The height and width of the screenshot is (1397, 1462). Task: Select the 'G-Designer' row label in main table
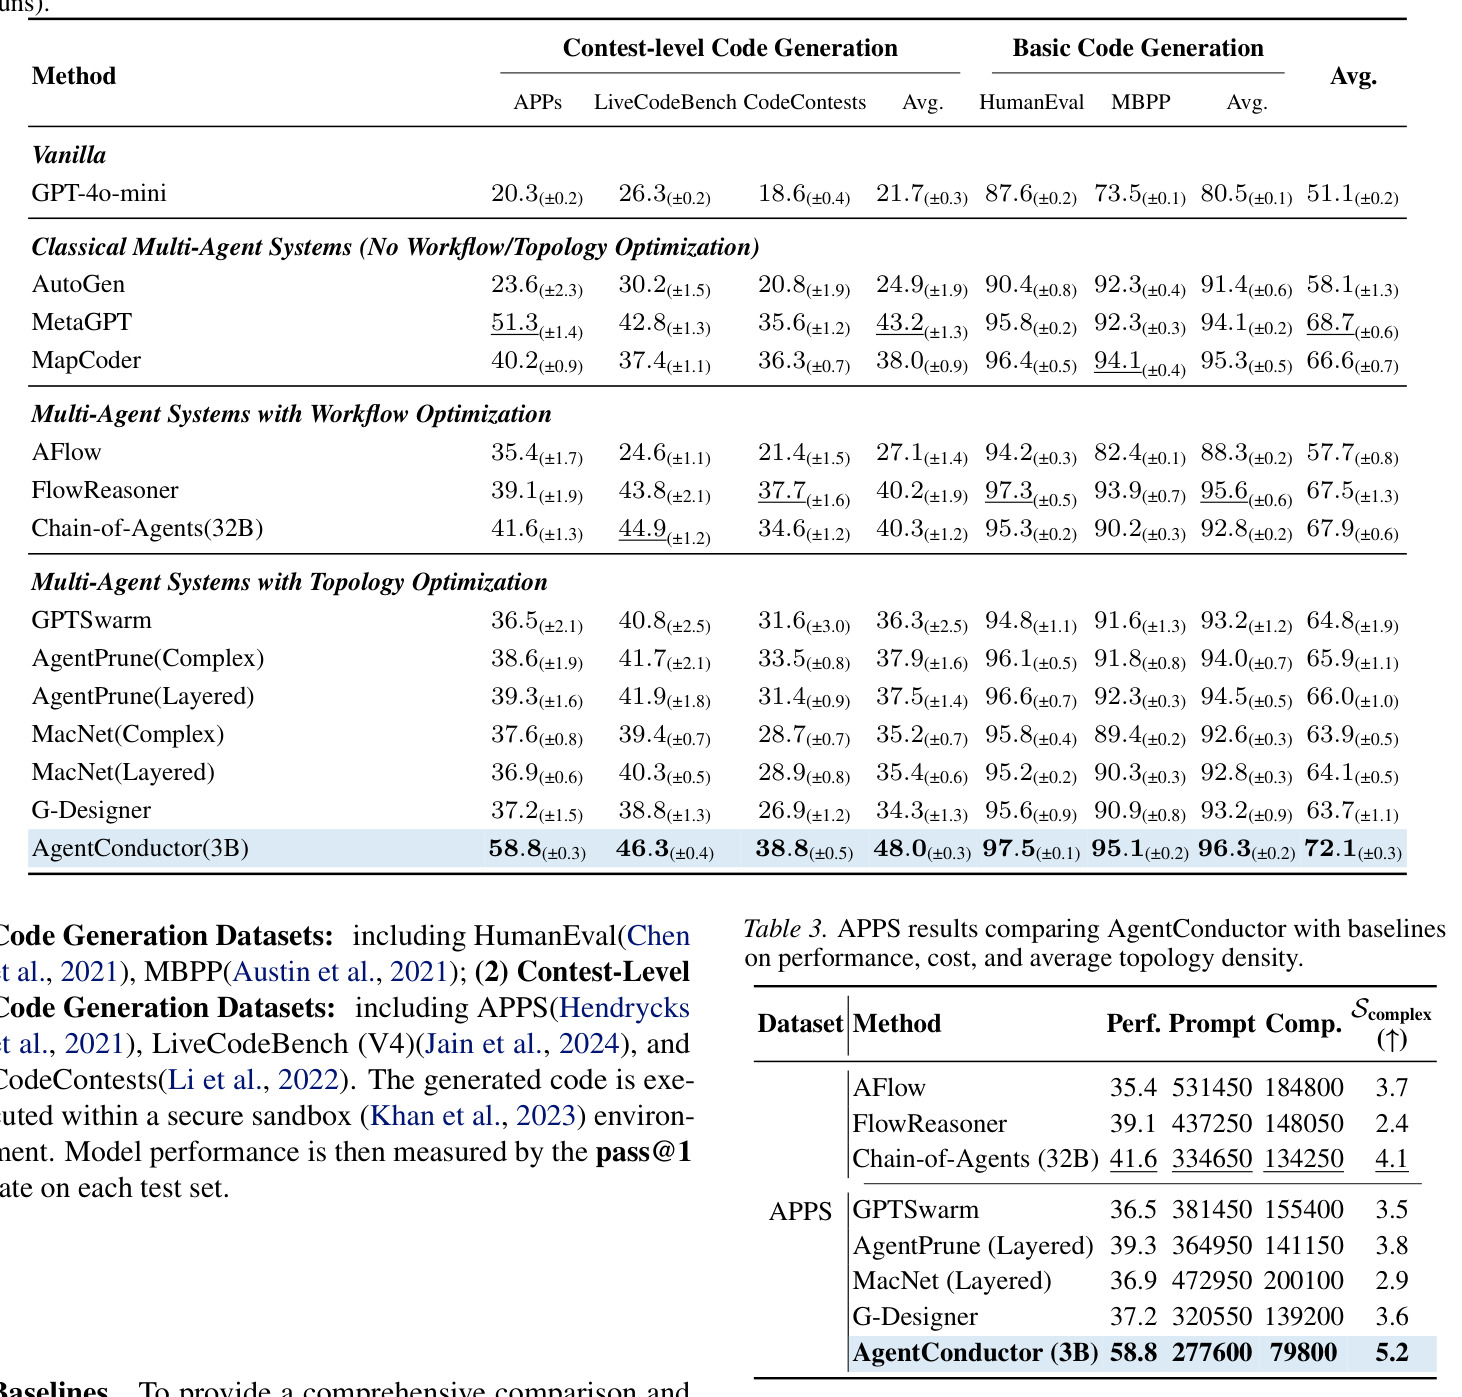(91, 810)
